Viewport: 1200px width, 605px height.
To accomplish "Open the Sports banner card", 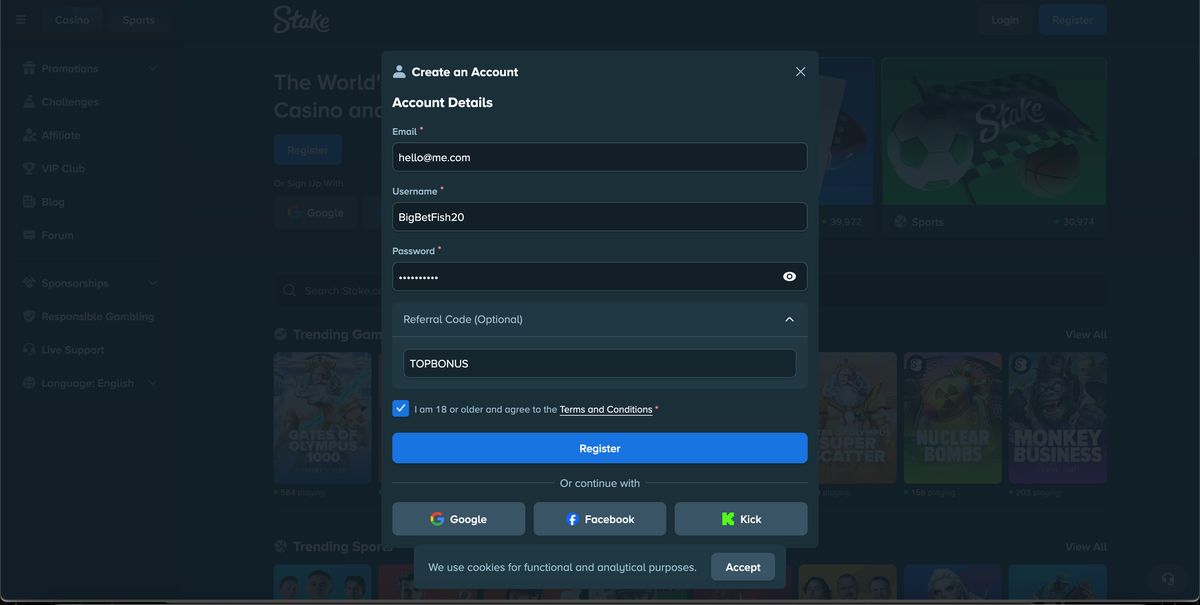I will pyautogui.click(x=994, y=147).
